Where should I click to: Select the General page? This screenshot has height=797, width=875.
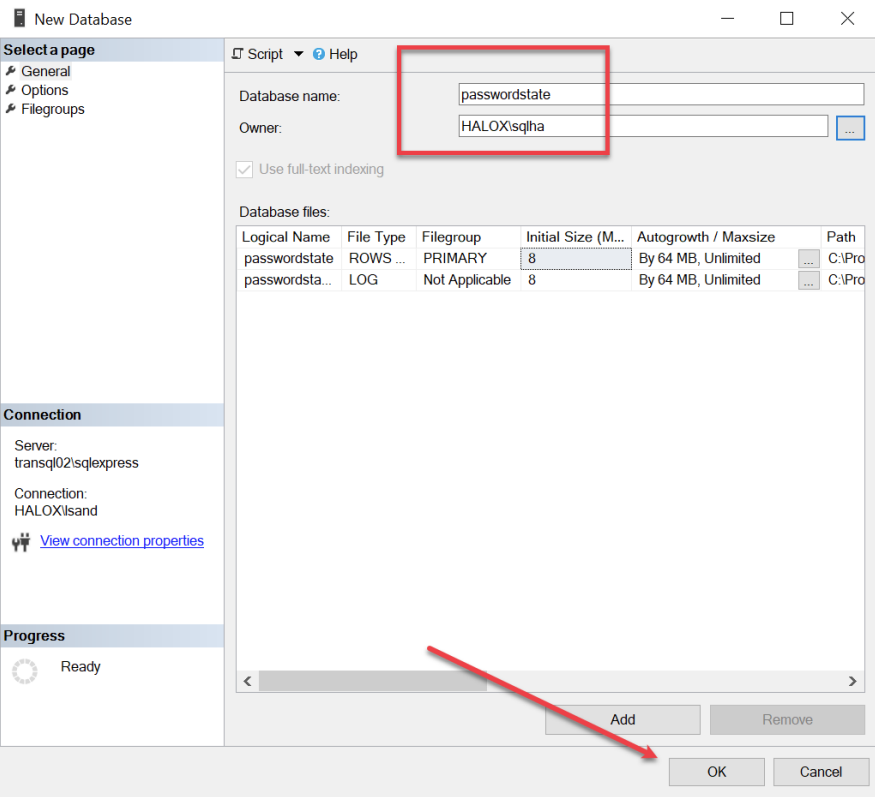pyautogui.click(x=46, y=71)
